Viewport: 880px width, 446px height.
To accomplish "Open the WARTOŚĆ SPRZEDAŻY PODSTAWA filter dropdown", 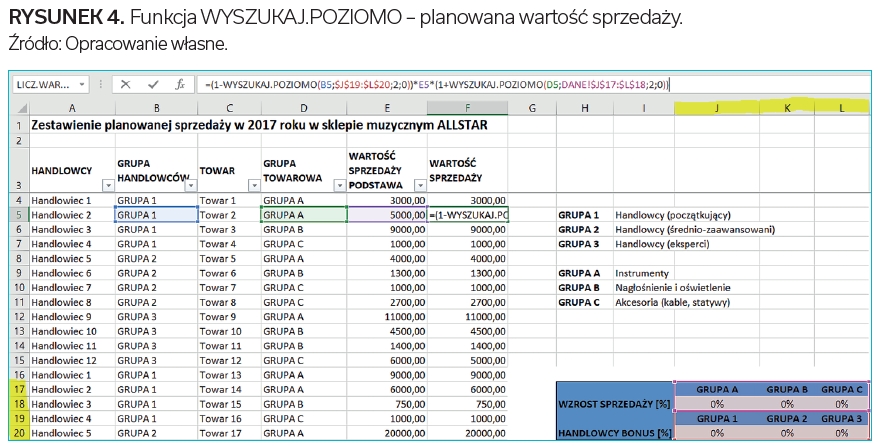I will click(418, 185).
